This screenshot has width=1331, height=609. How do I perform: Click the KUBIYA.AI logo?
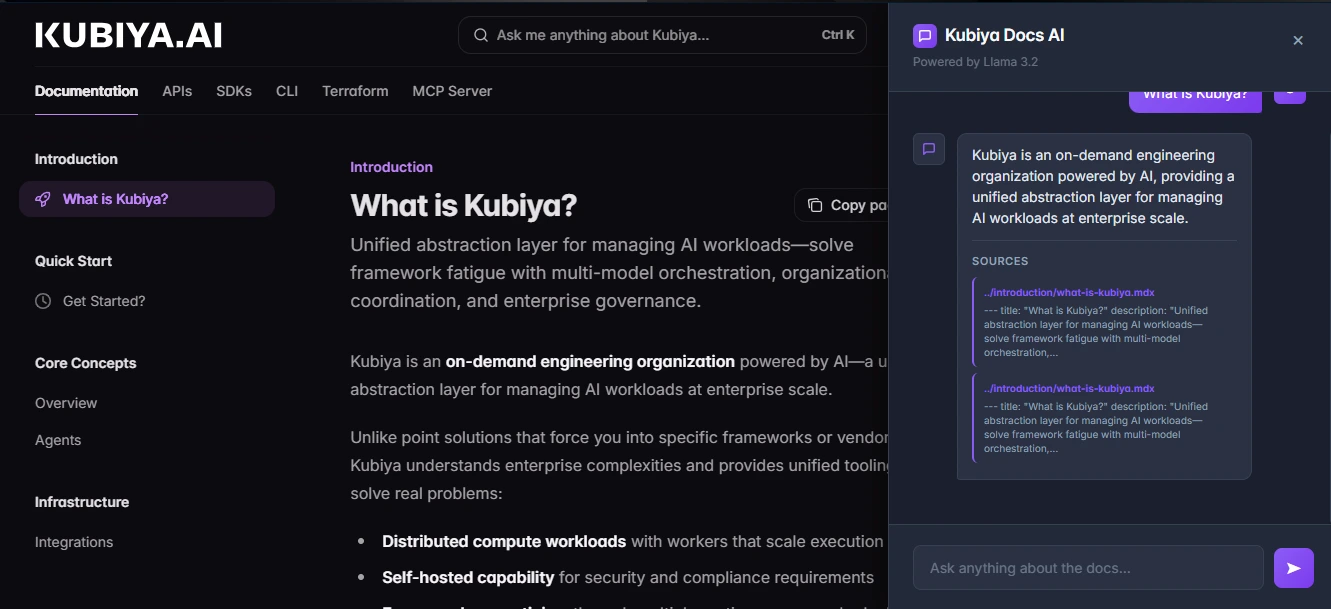[x=128, y=36]
